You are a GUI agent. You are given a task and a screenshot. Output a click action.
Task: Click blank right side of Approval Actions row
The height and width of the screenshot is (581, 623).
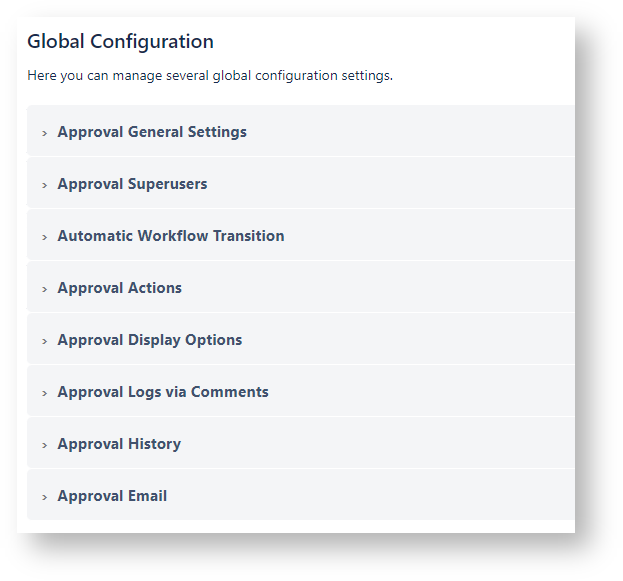click(x=420, y=288)
